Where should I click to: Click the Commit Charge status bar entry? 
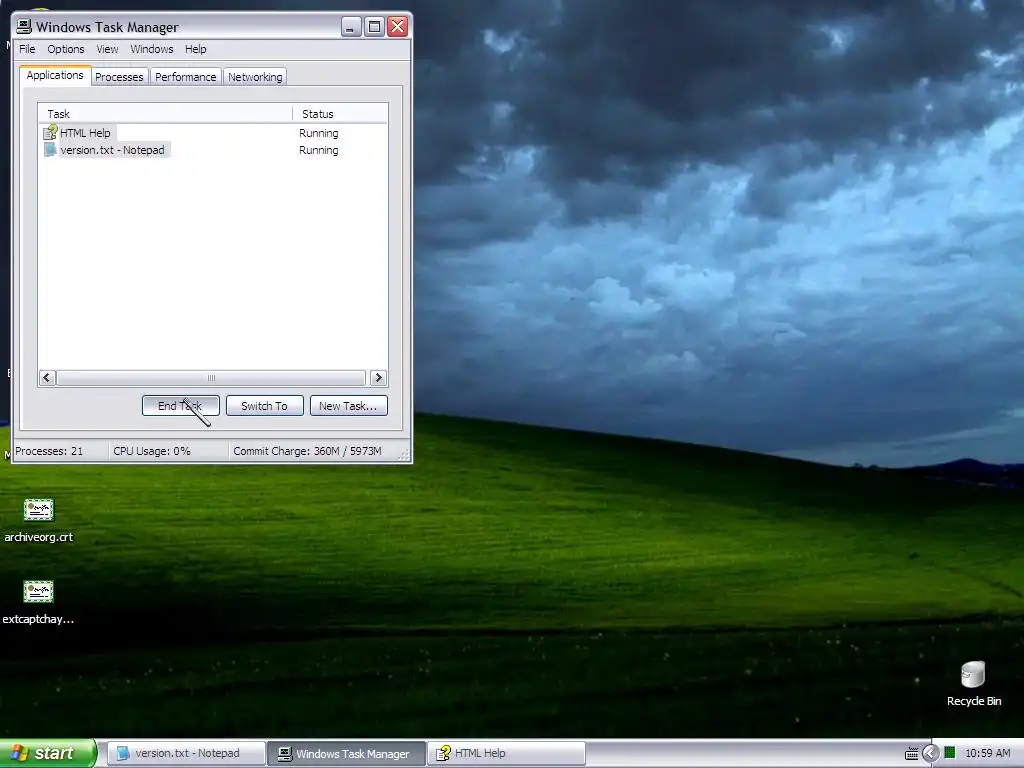(x=307, y=451)
